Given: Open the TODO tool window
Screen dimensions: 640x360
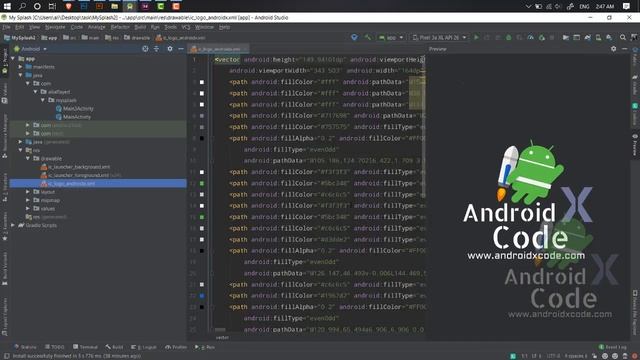Looking at the screenshot, I should tap(55, 347).
